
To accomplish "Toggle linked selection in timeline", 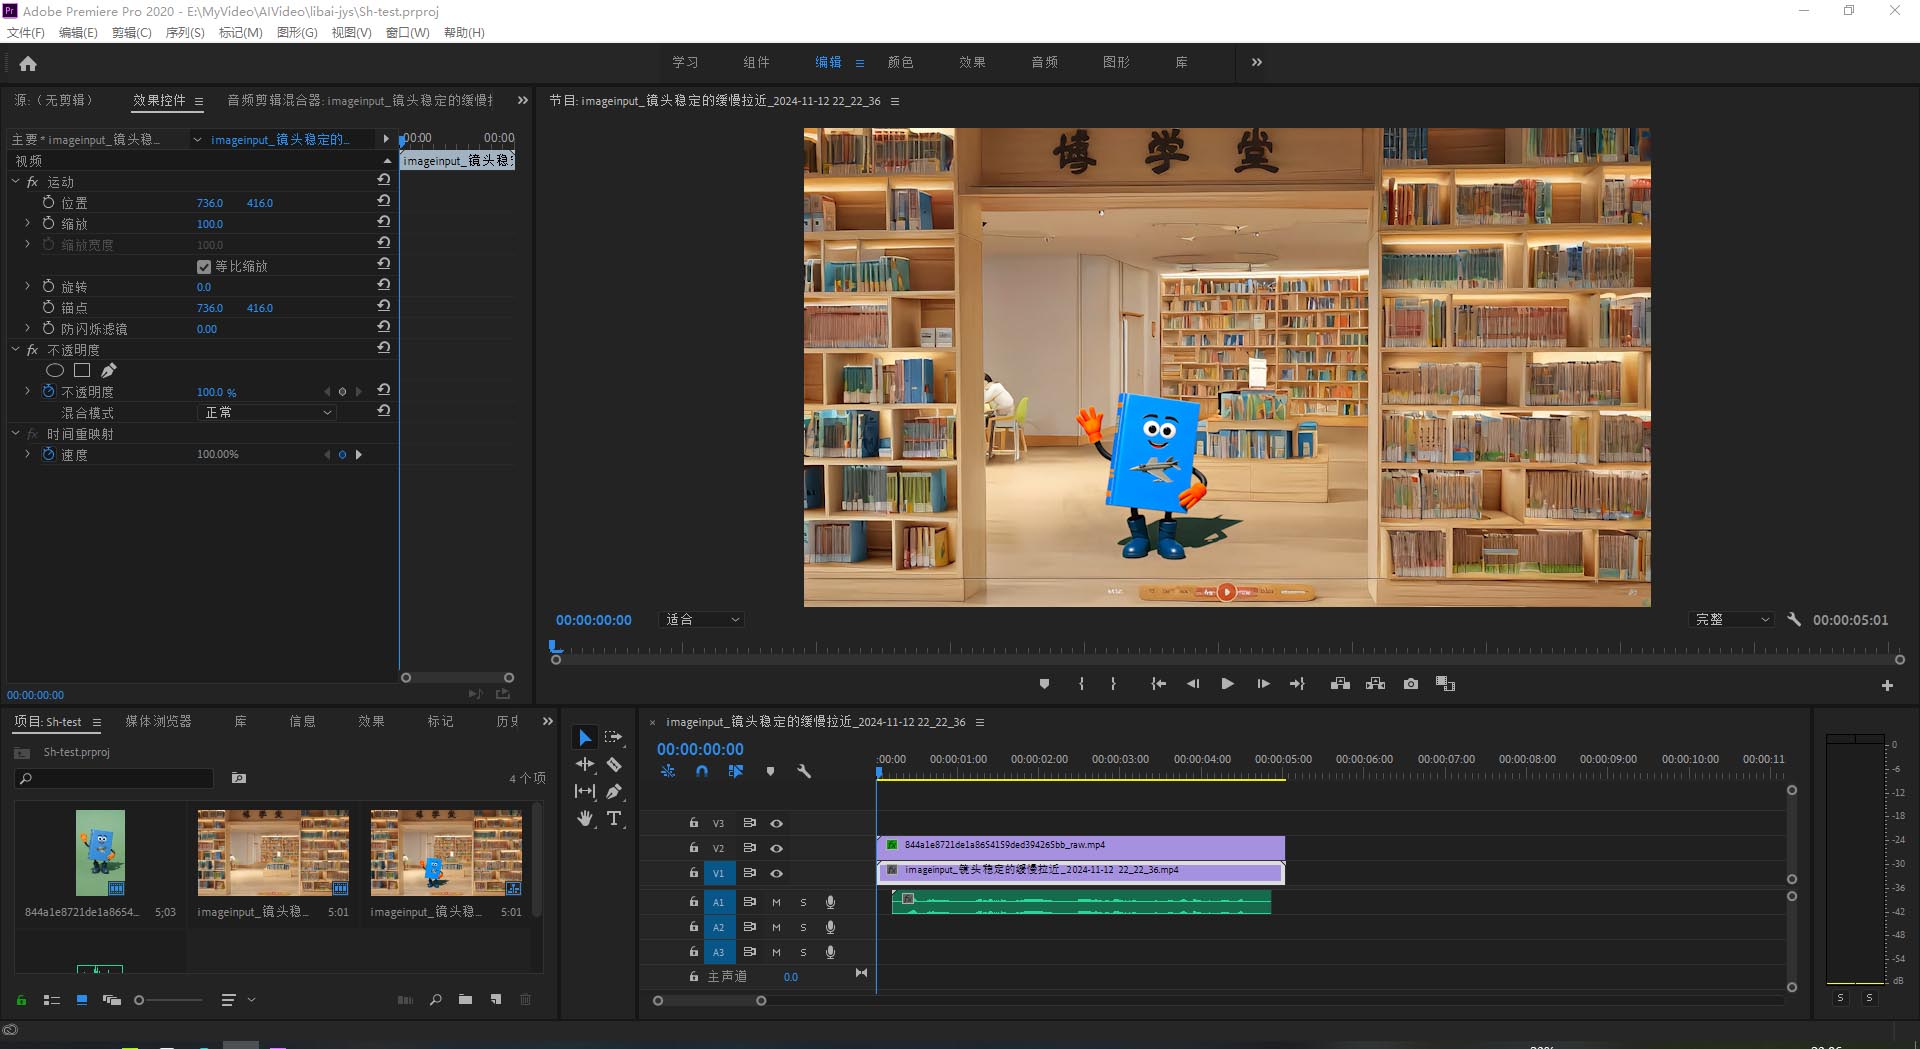I will [736, 771].
